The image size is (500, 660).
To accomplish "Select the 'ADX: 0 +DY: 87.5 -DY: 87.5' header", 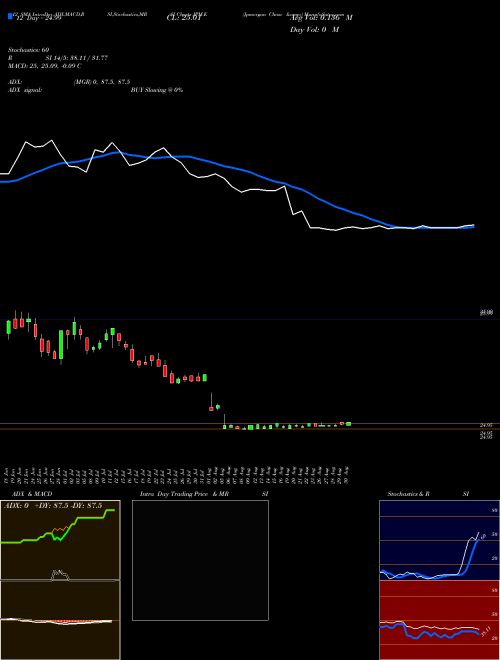I will [x=53, y=506].
